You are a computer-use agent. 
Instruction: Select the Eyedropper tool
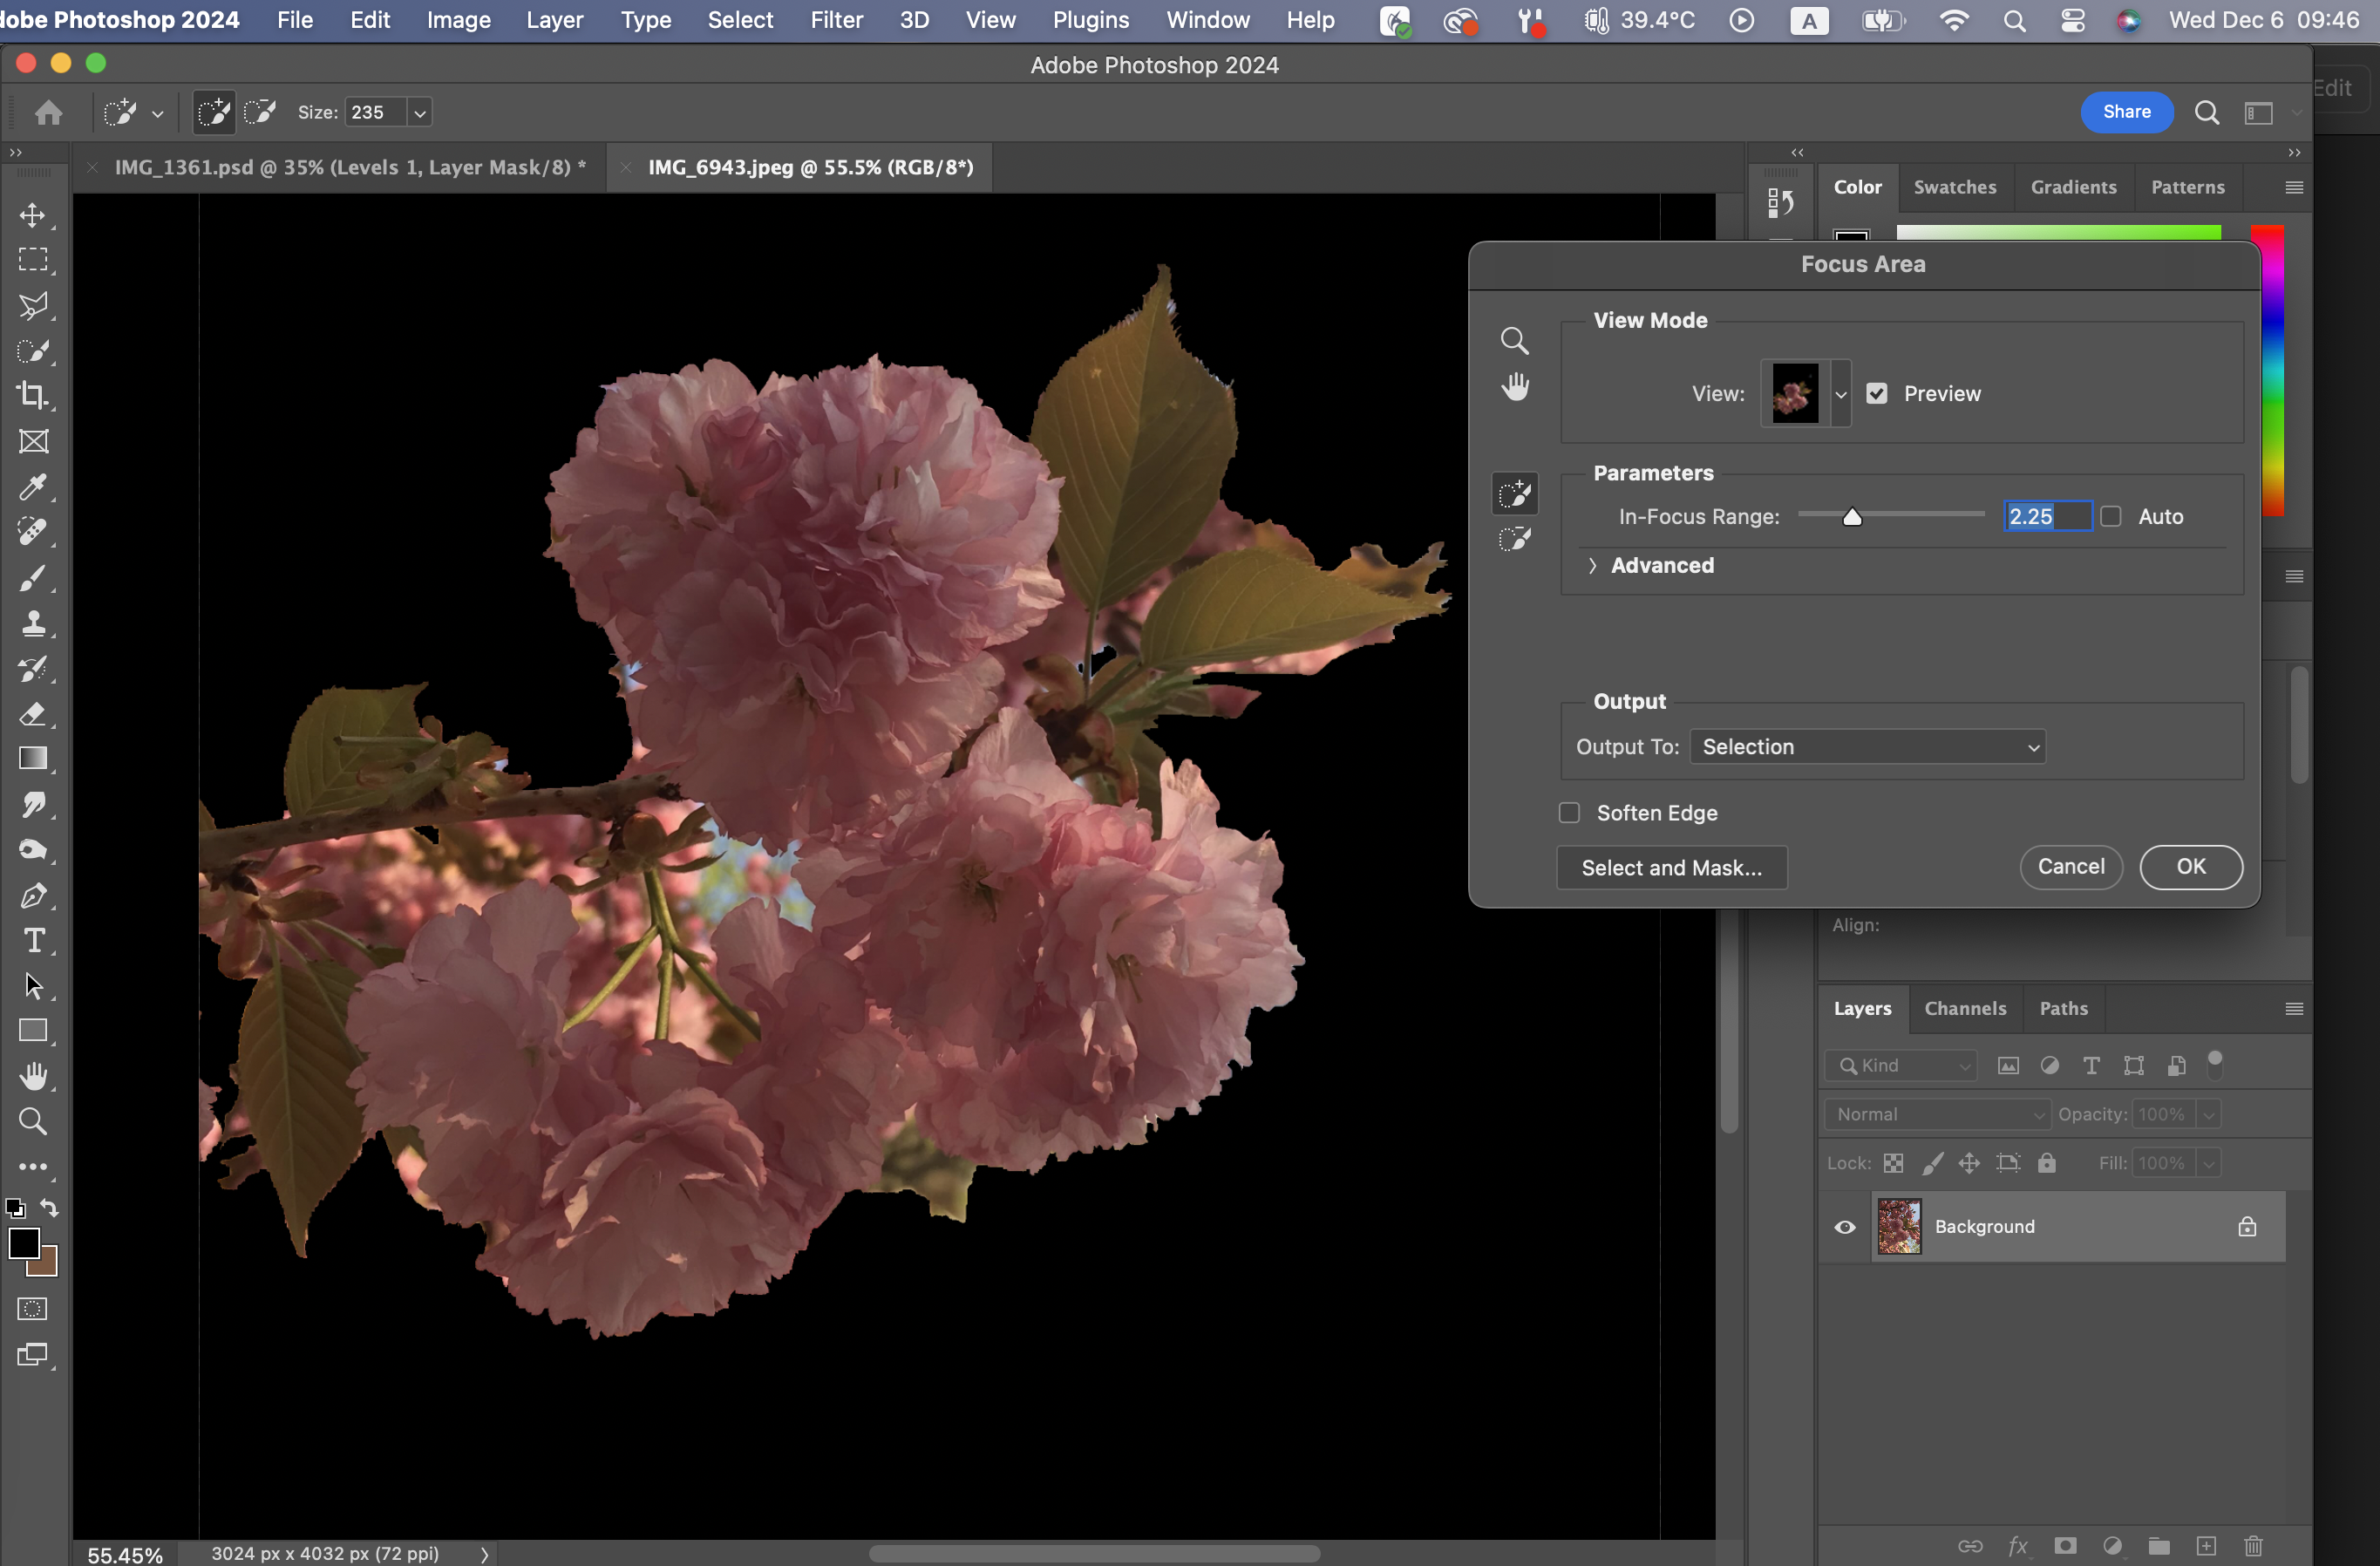(33, 487)
